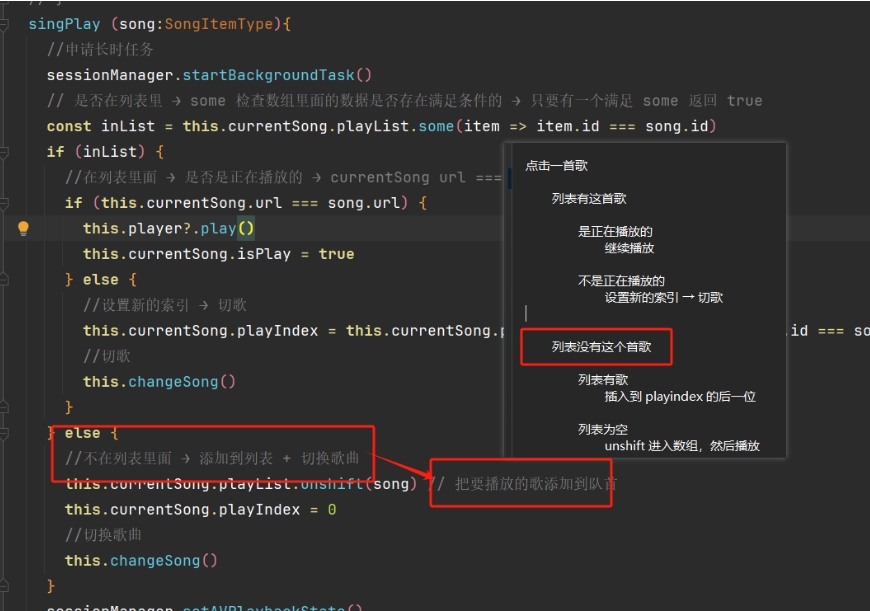The width and height of the screenshot is (870, 611).
Task: Select the 点击一首歌 heading in the note
Action: tap(557, 166)
